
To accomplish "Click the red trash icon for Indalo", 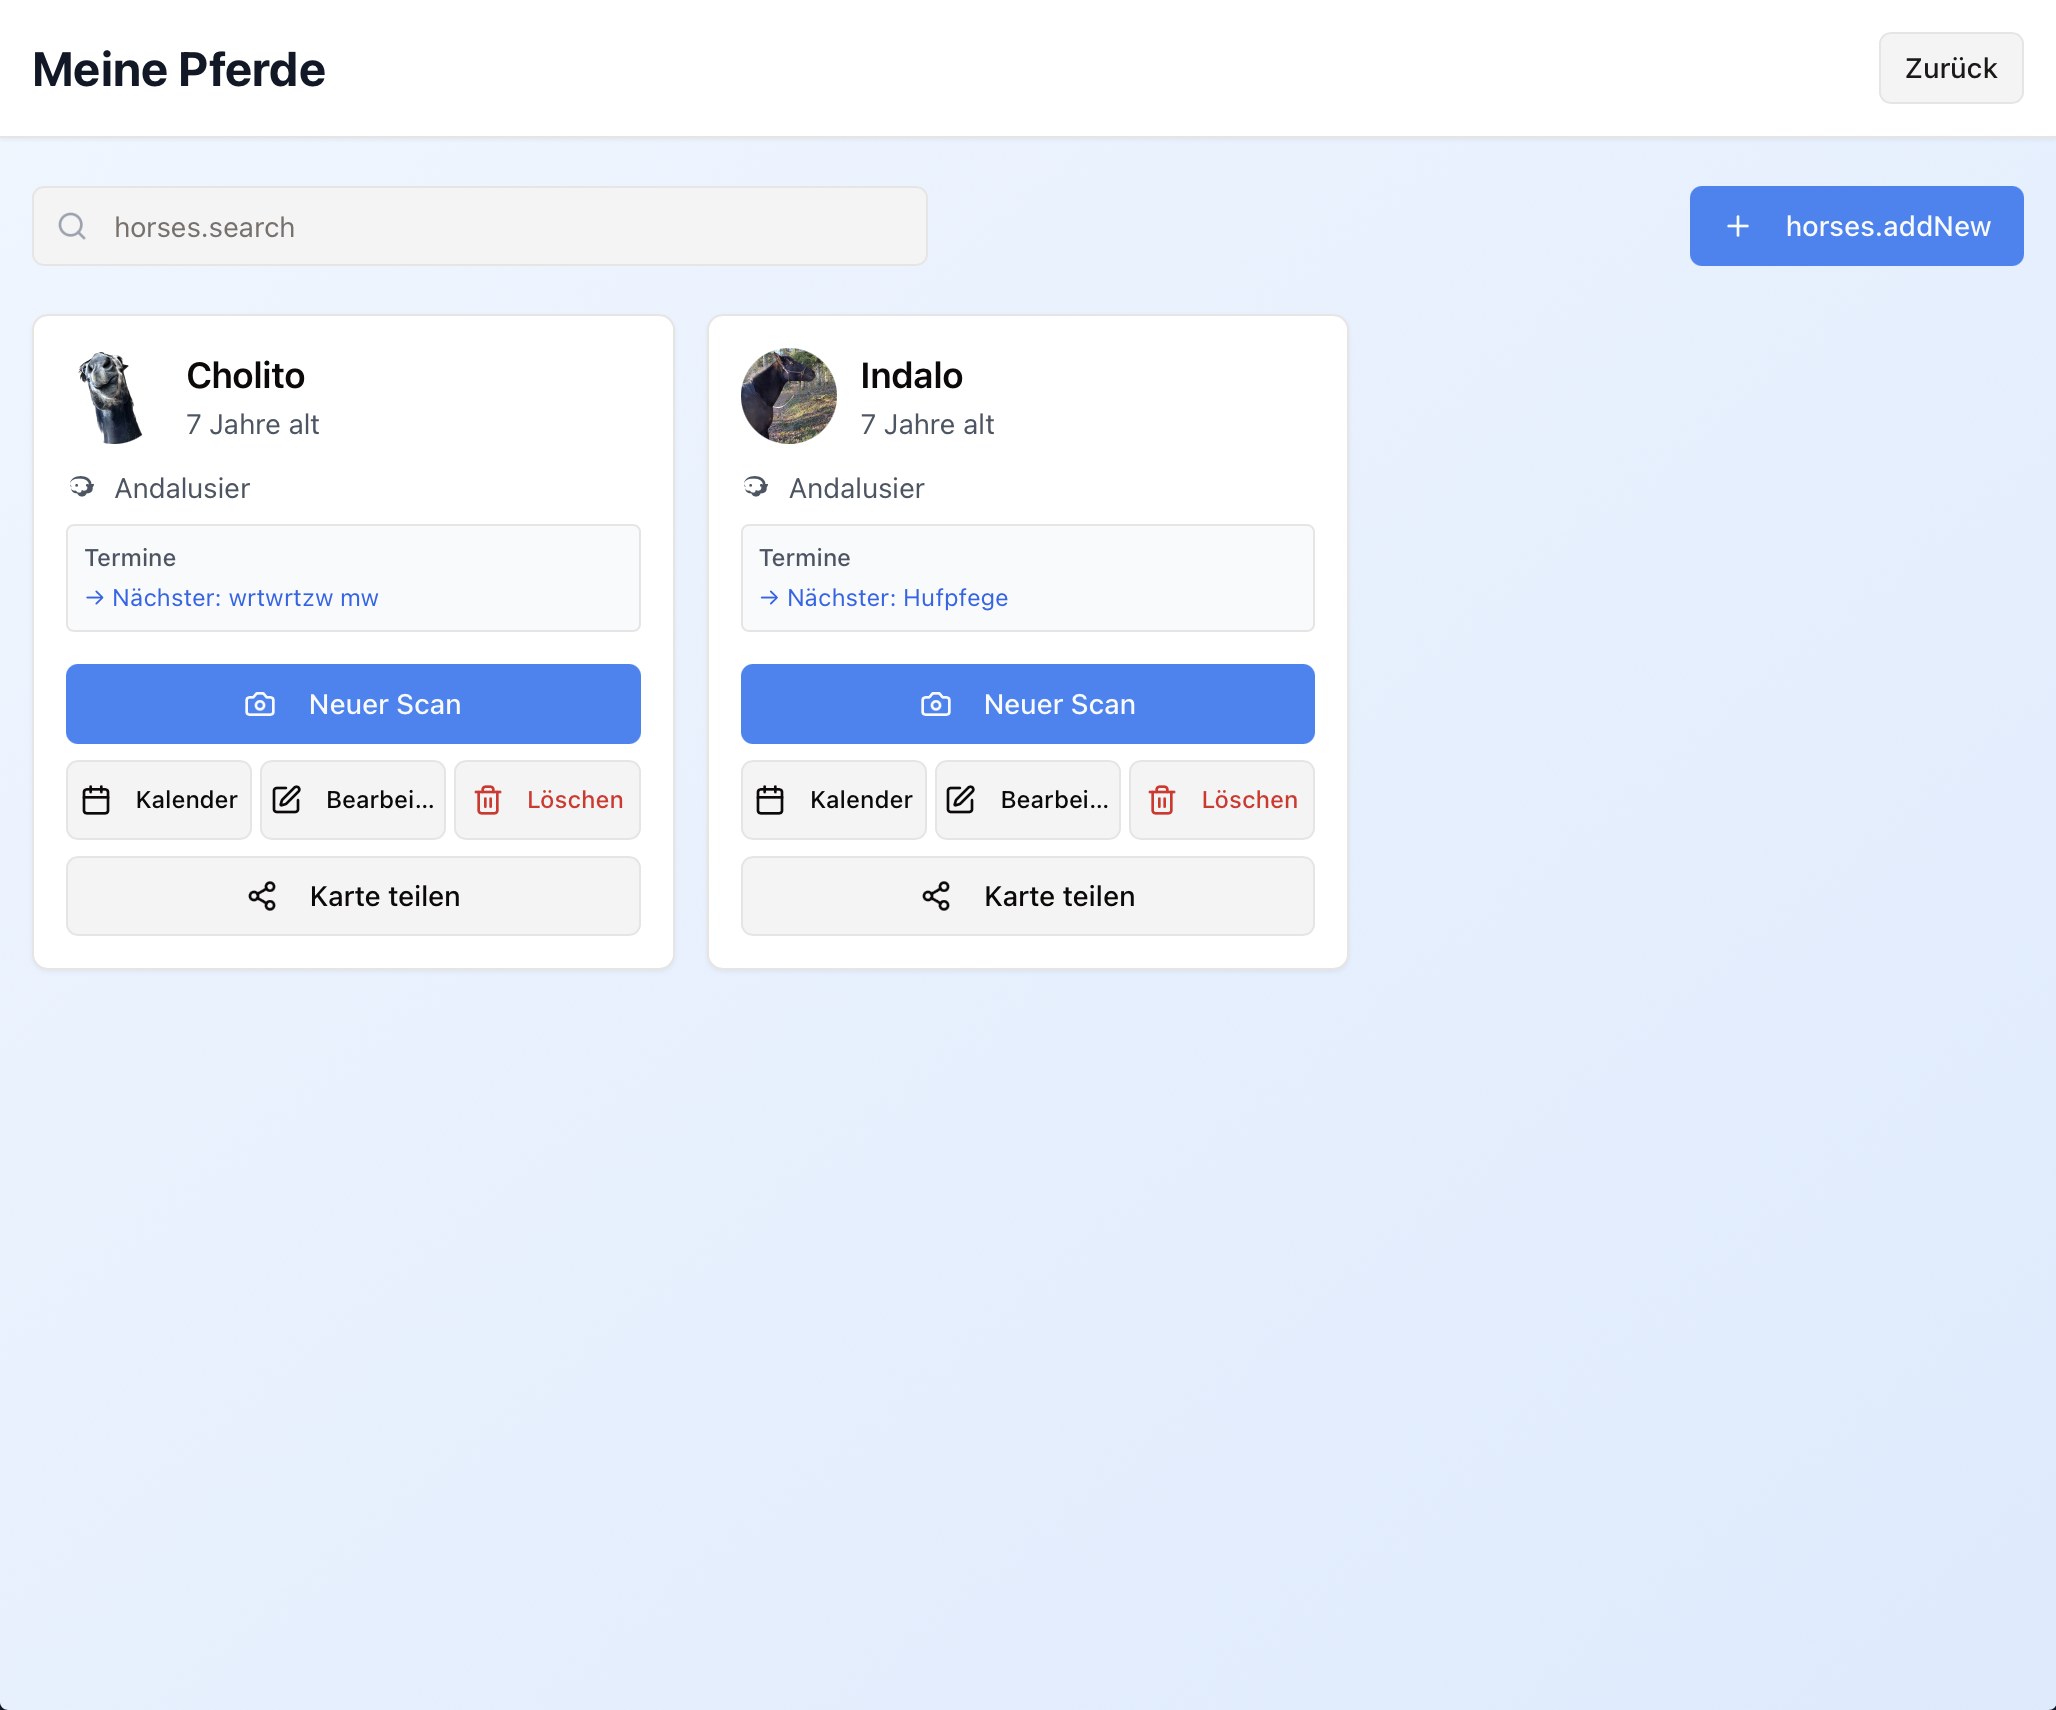I will pos(1162,800).
